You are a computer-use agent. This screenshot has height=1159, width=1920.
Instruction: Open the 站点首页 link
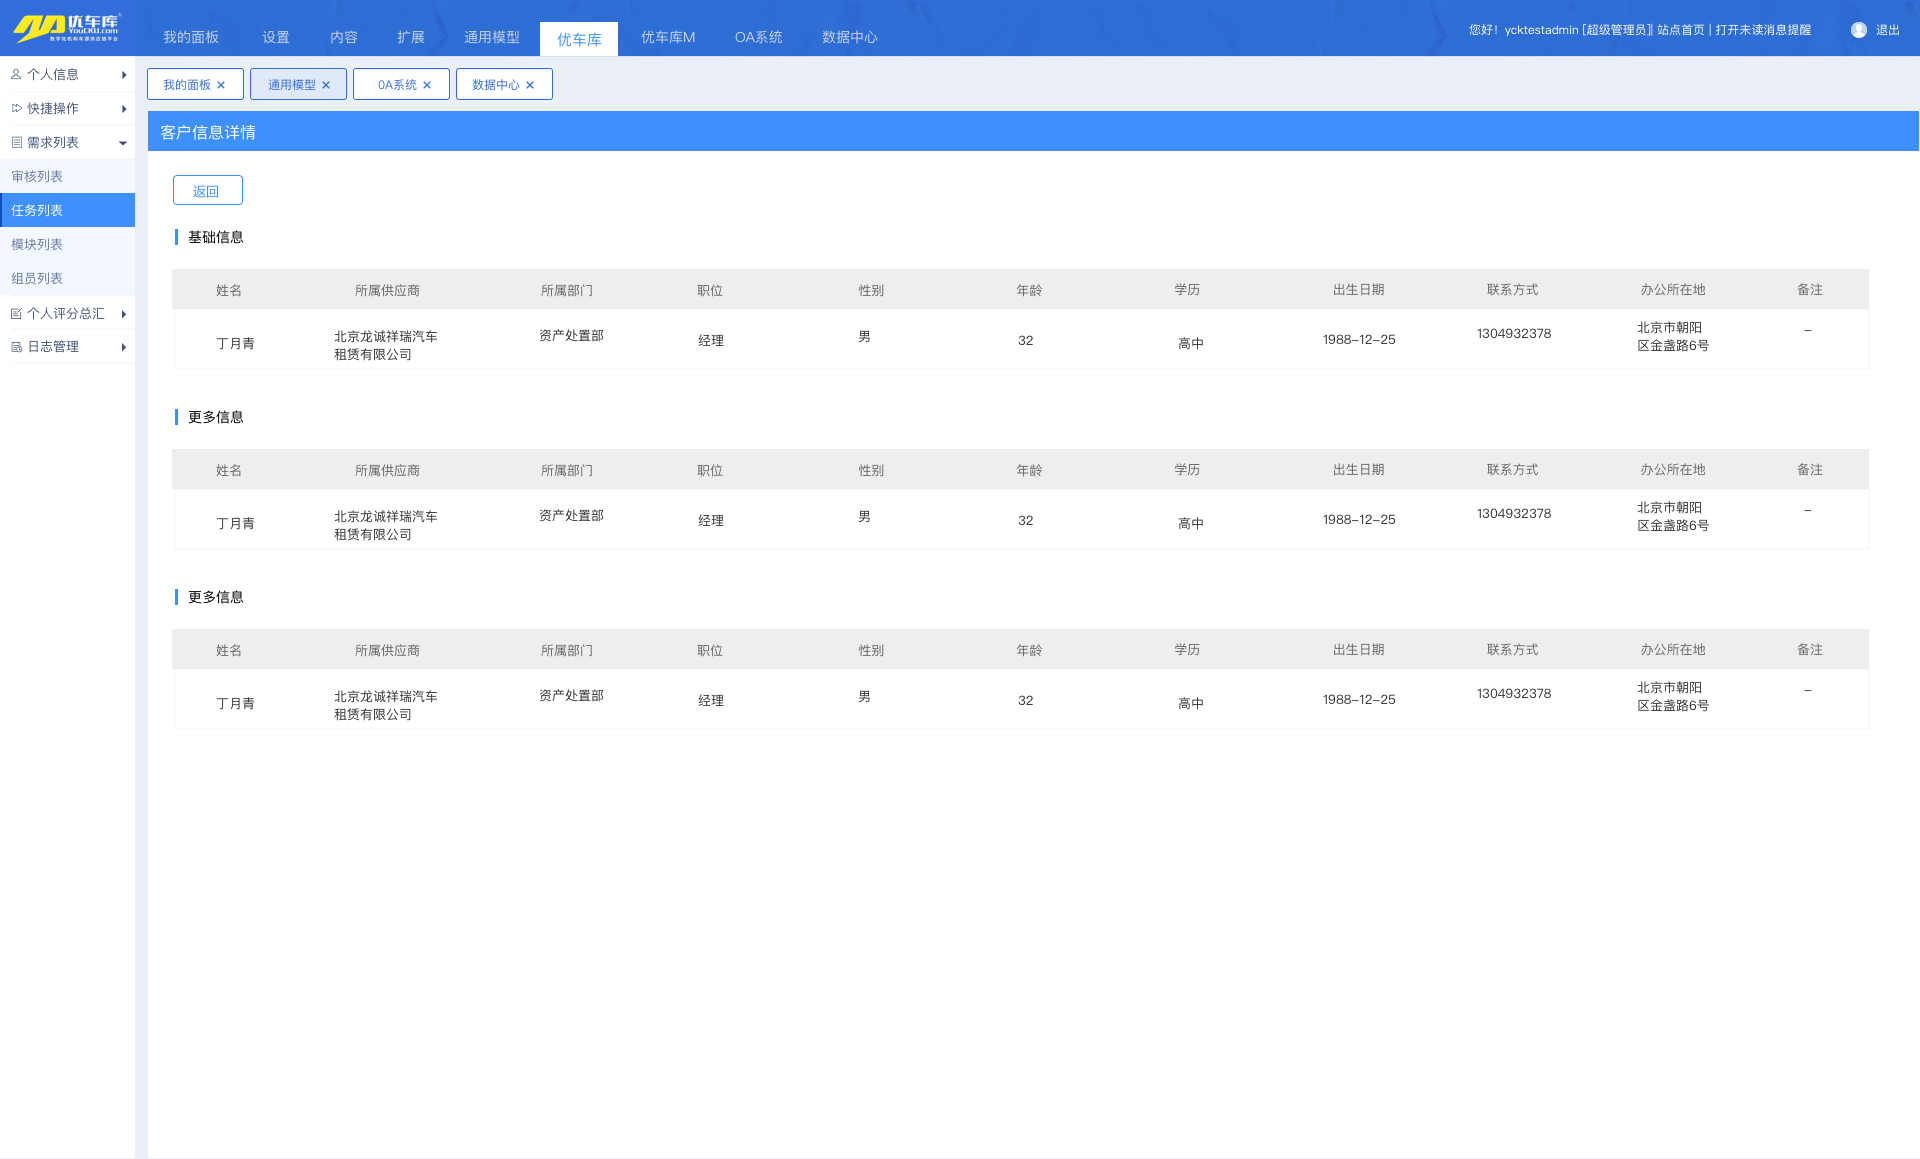[x=1680, y=30]
